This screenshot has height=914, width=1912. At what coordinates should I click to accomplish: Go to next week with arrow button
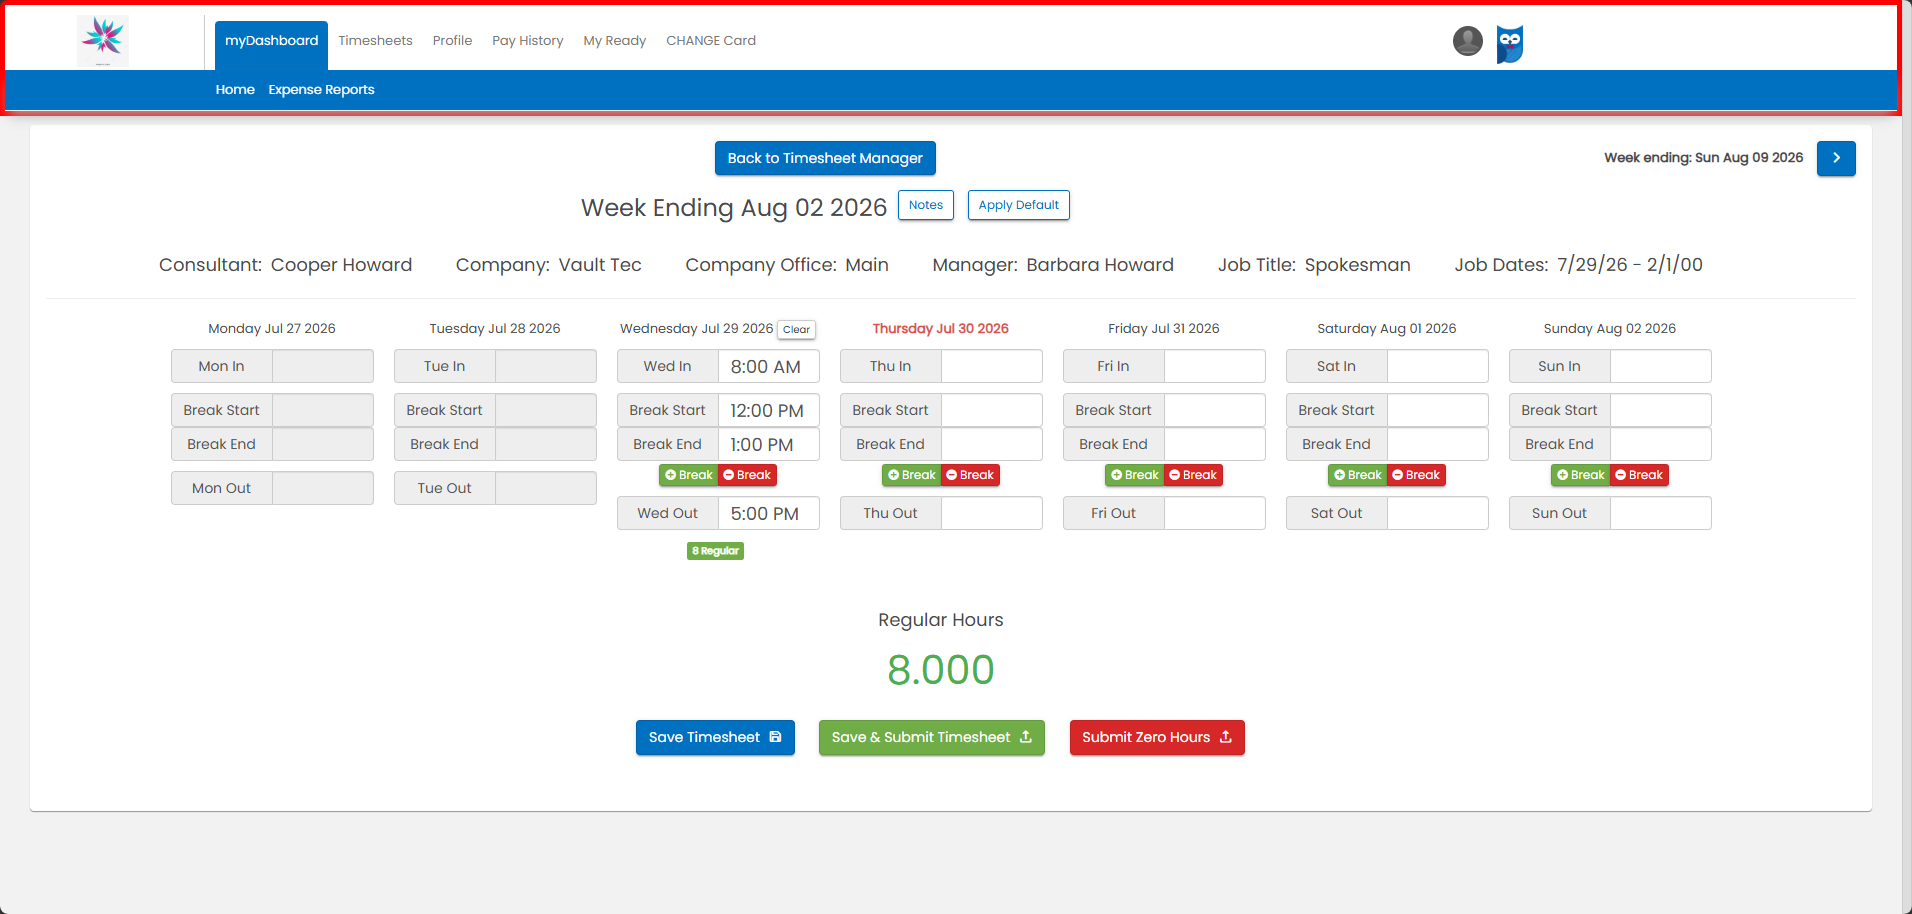1836,158
